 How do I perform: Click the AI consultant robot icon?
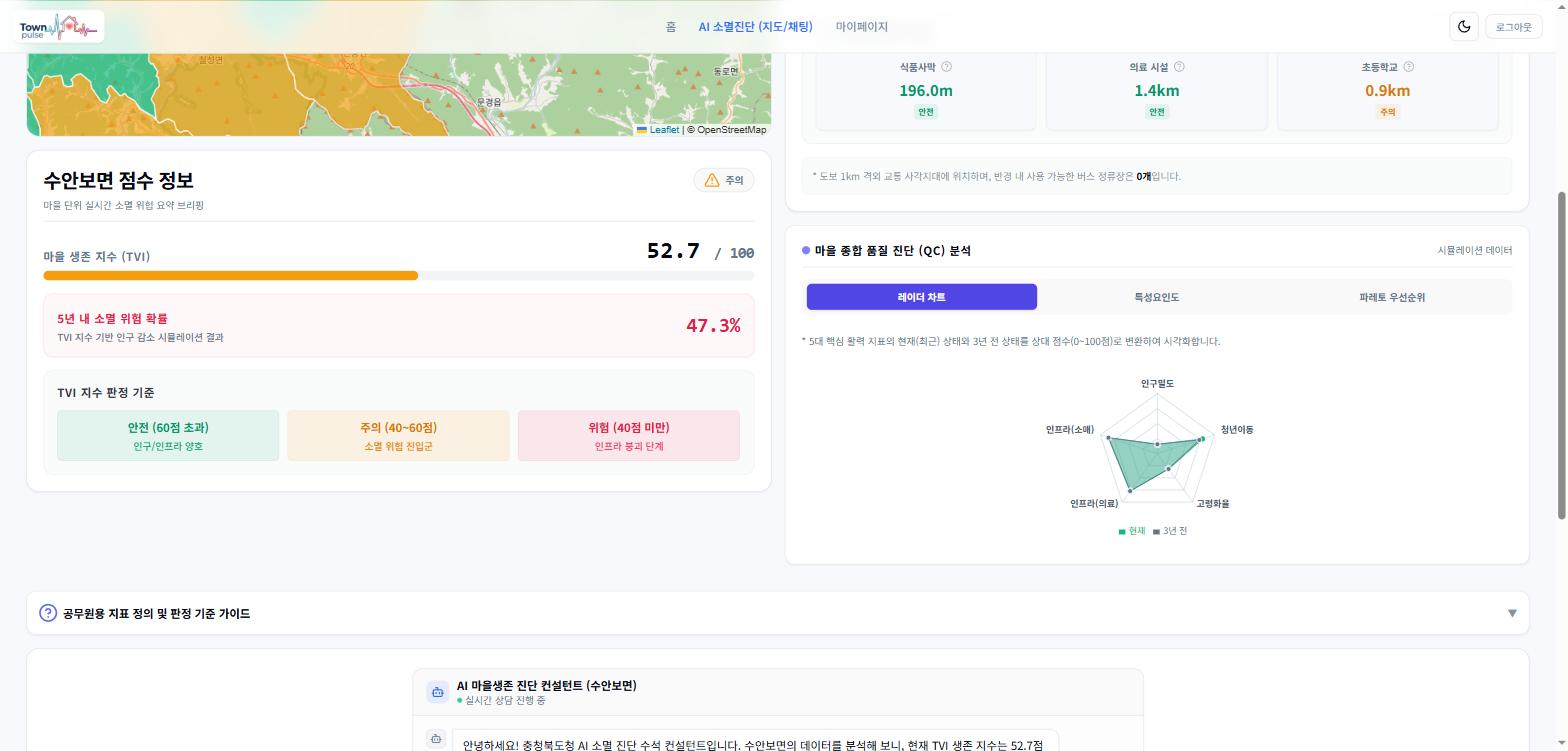(438, 692)
